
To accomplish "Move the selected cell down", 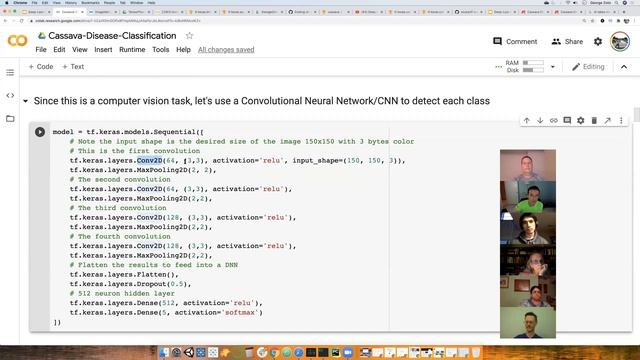I will [540, 120].
